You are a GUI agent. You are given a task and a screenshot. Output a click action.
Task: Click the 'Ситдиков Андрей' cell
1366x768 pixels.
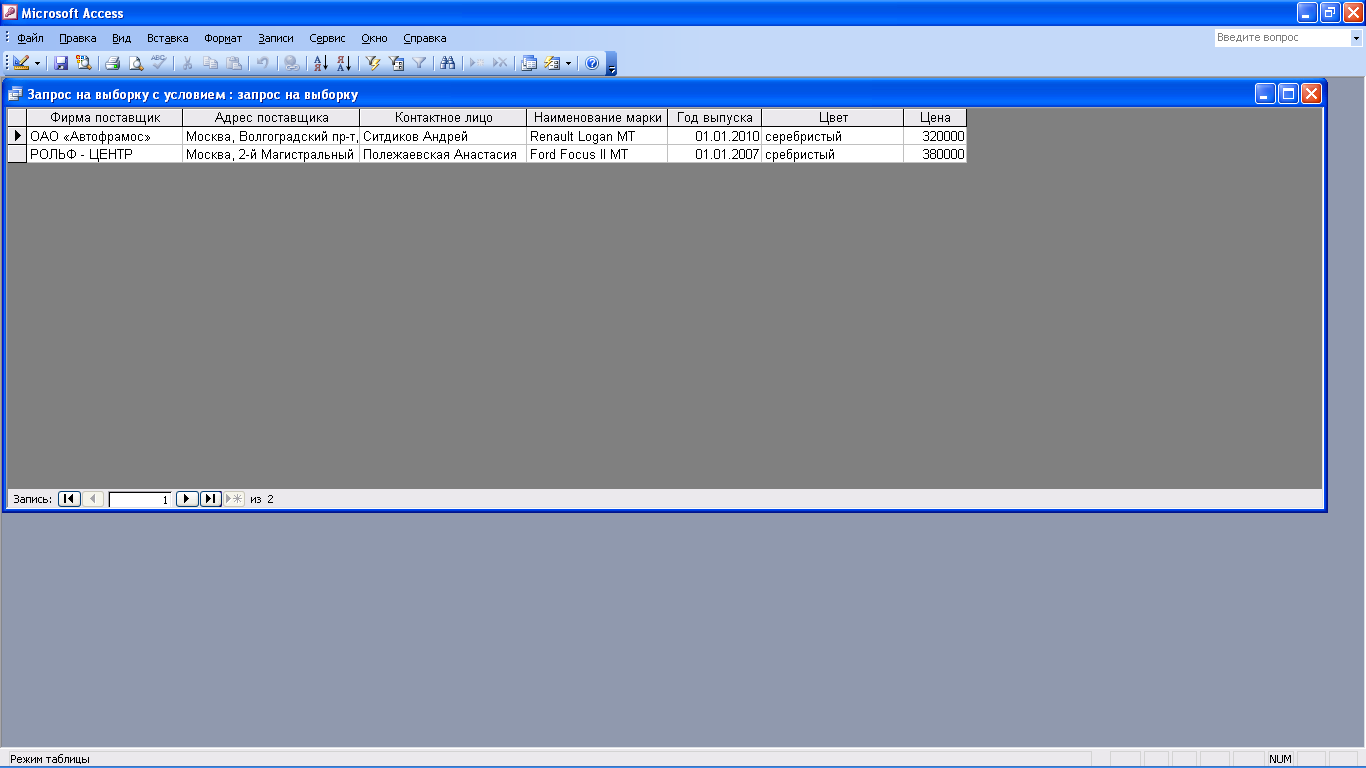click(443, 136)
